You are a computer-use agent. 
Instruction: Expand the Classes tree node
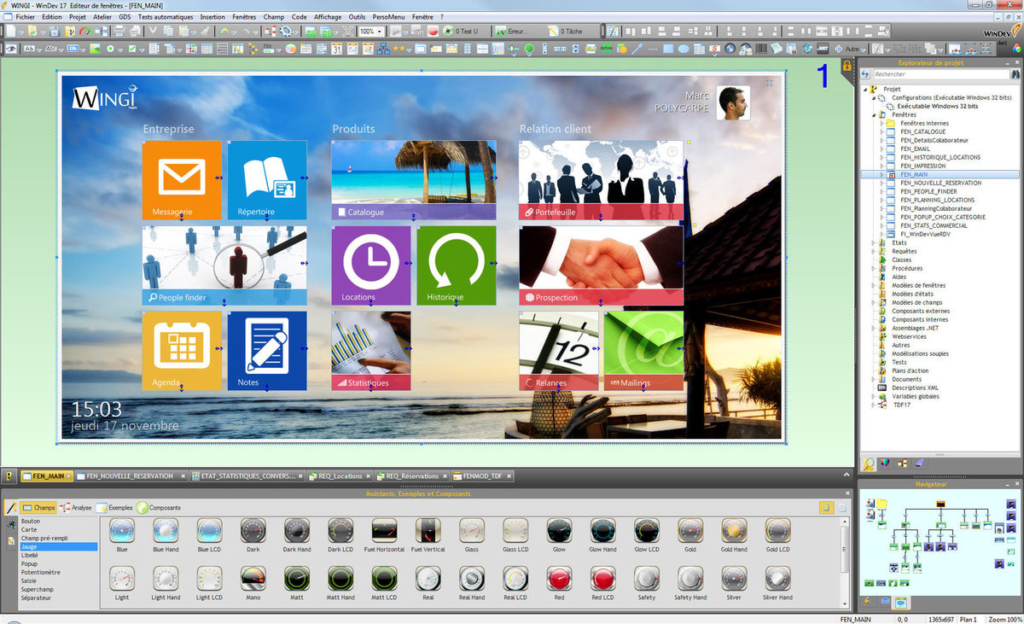point(873,260)
